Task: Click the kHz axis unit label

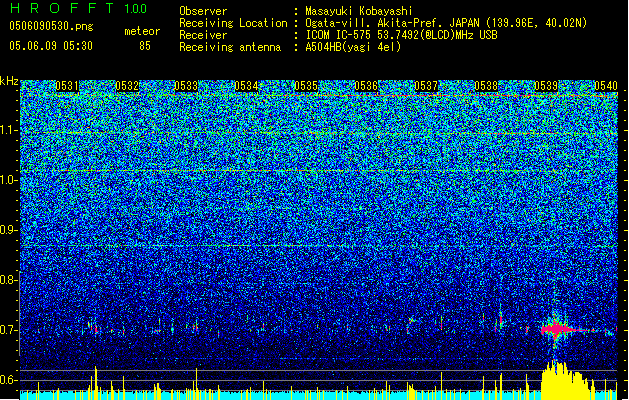Action: [x=9, y=81]
